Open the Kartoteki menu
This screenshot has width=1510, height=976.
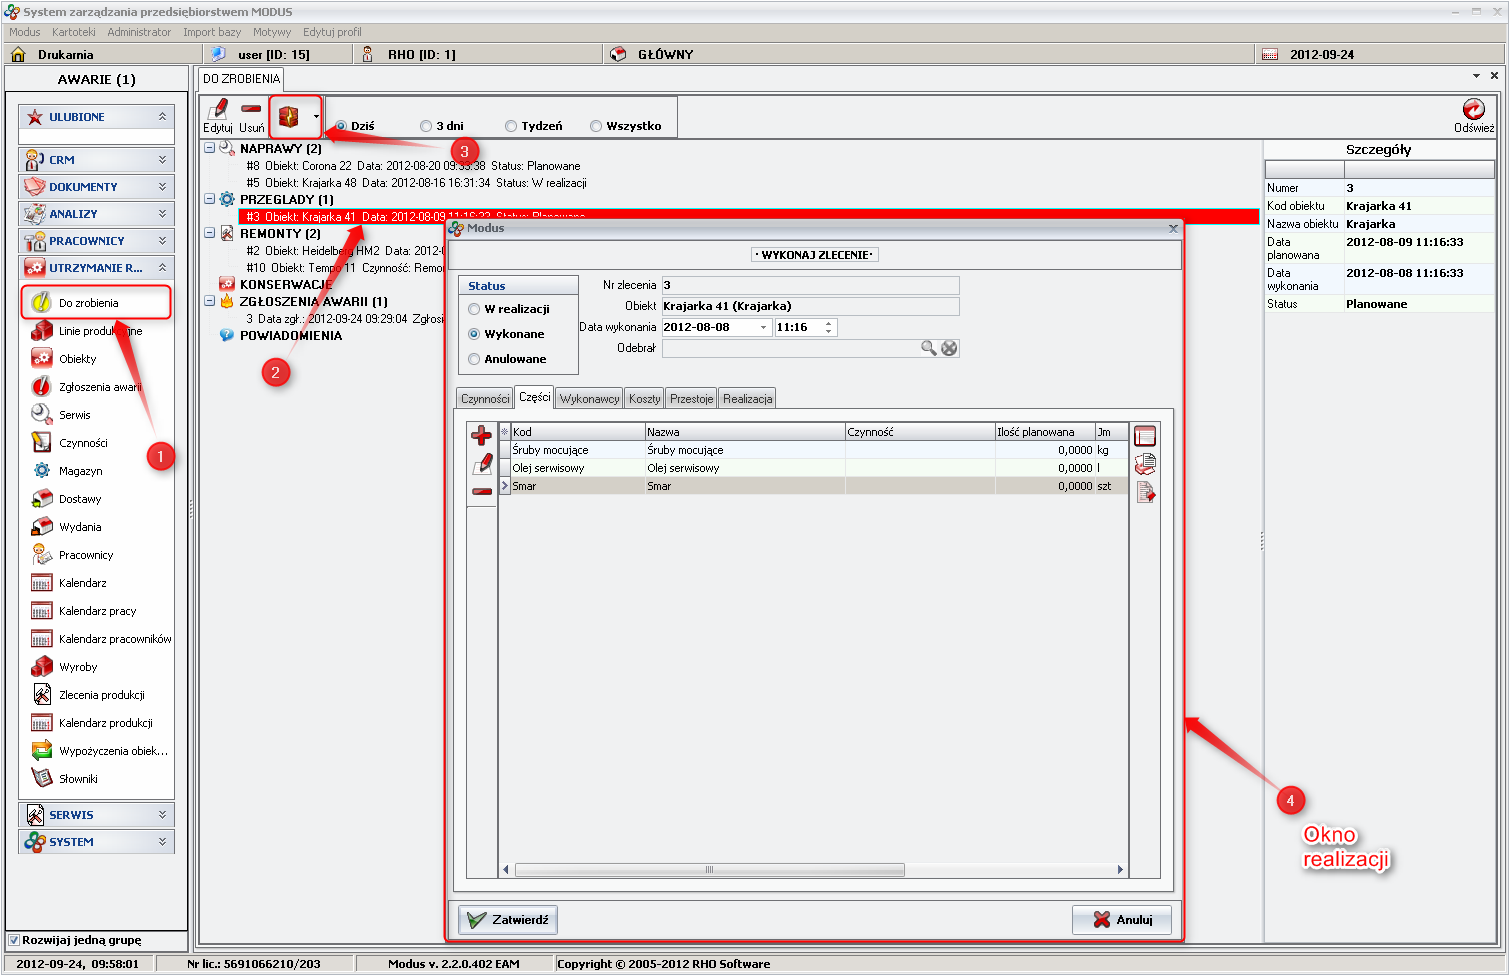[x=74, y=32]
